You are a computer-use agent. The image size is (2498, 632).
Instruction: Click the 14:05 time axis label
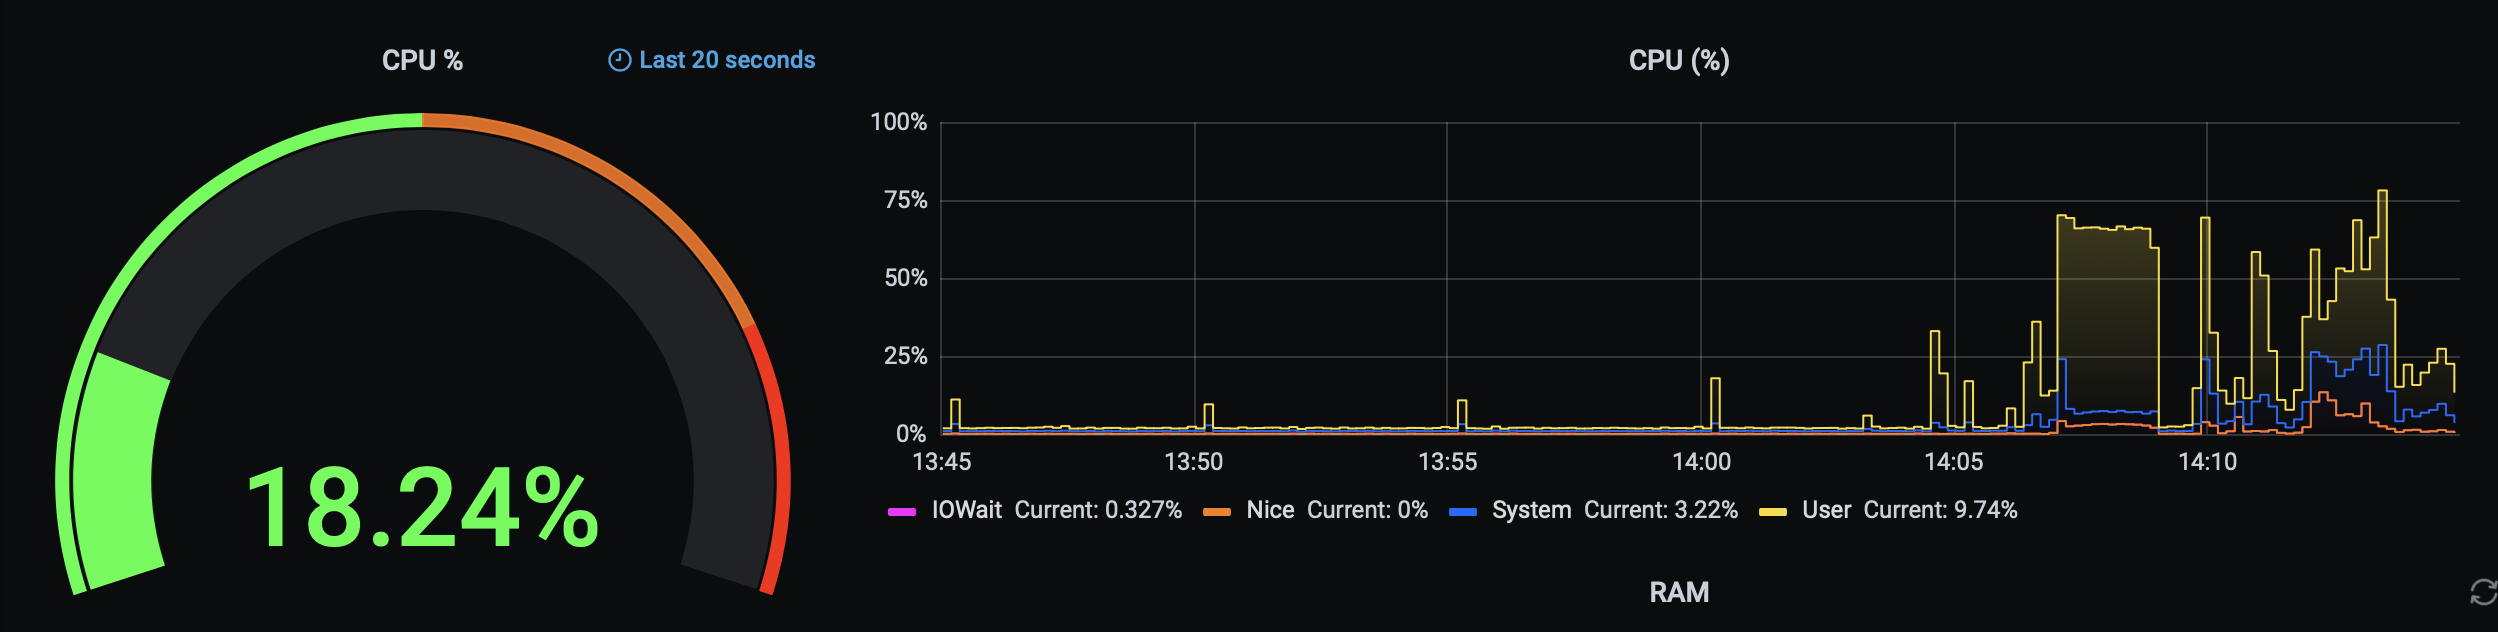coord(1954,462)
